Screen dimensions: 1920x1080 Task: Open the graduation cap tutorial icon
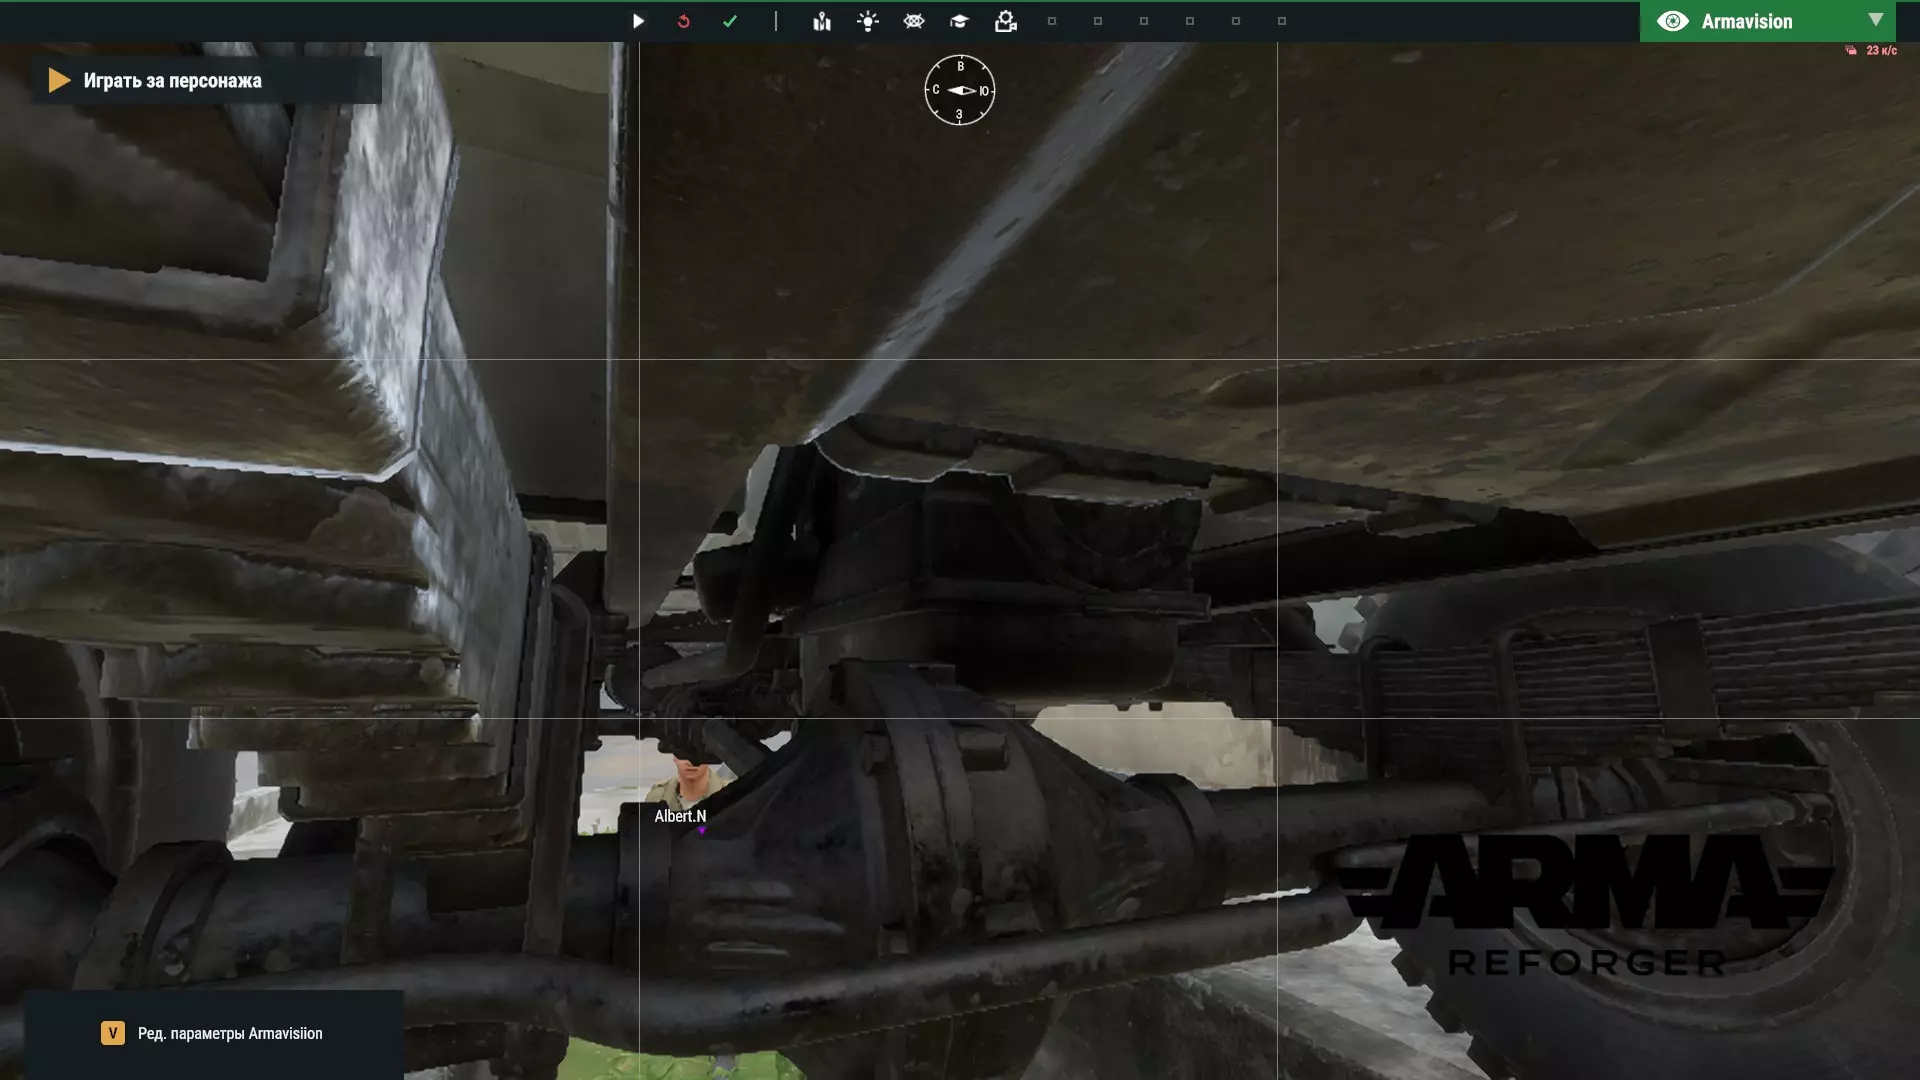959,21
